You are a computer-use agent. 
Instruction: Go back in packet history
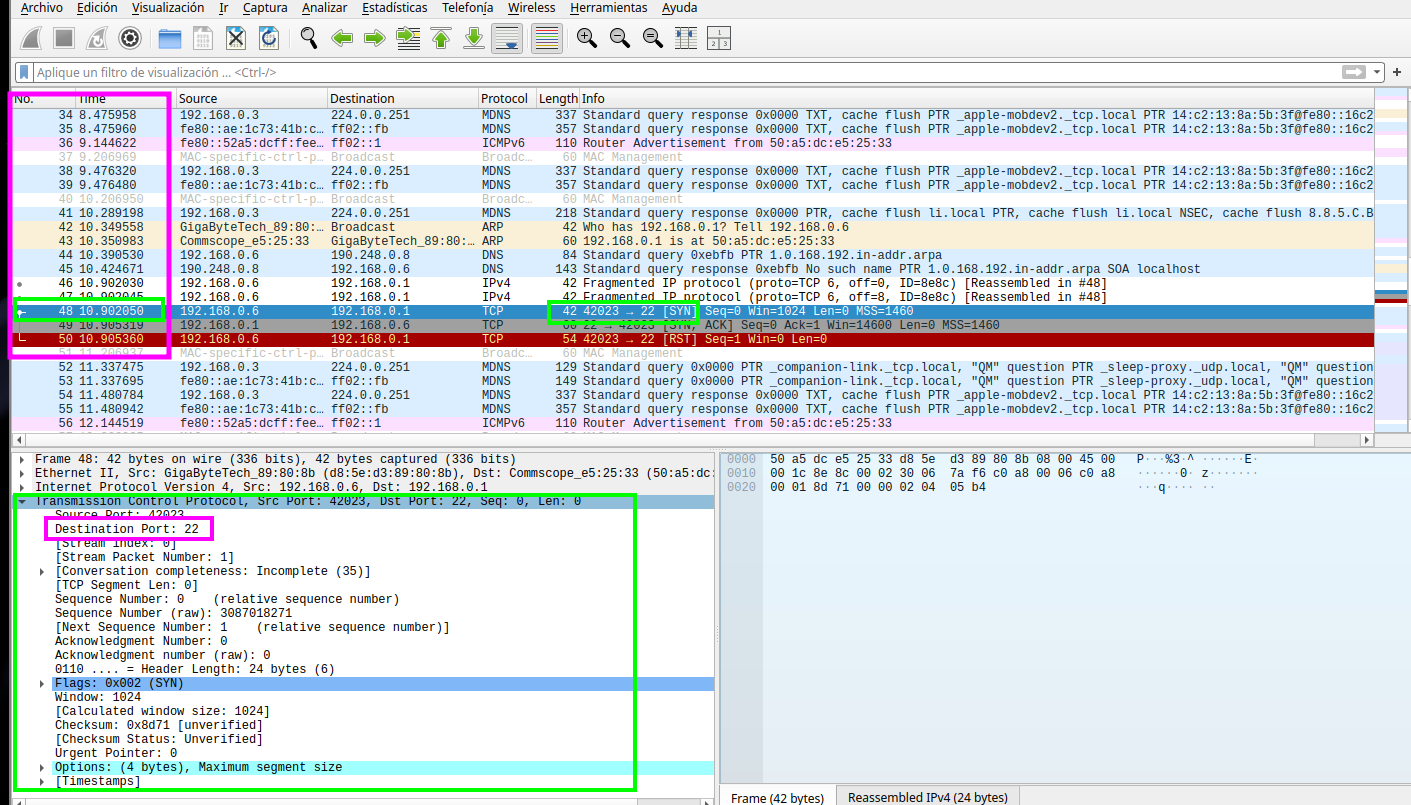click(x=342, y=39)
